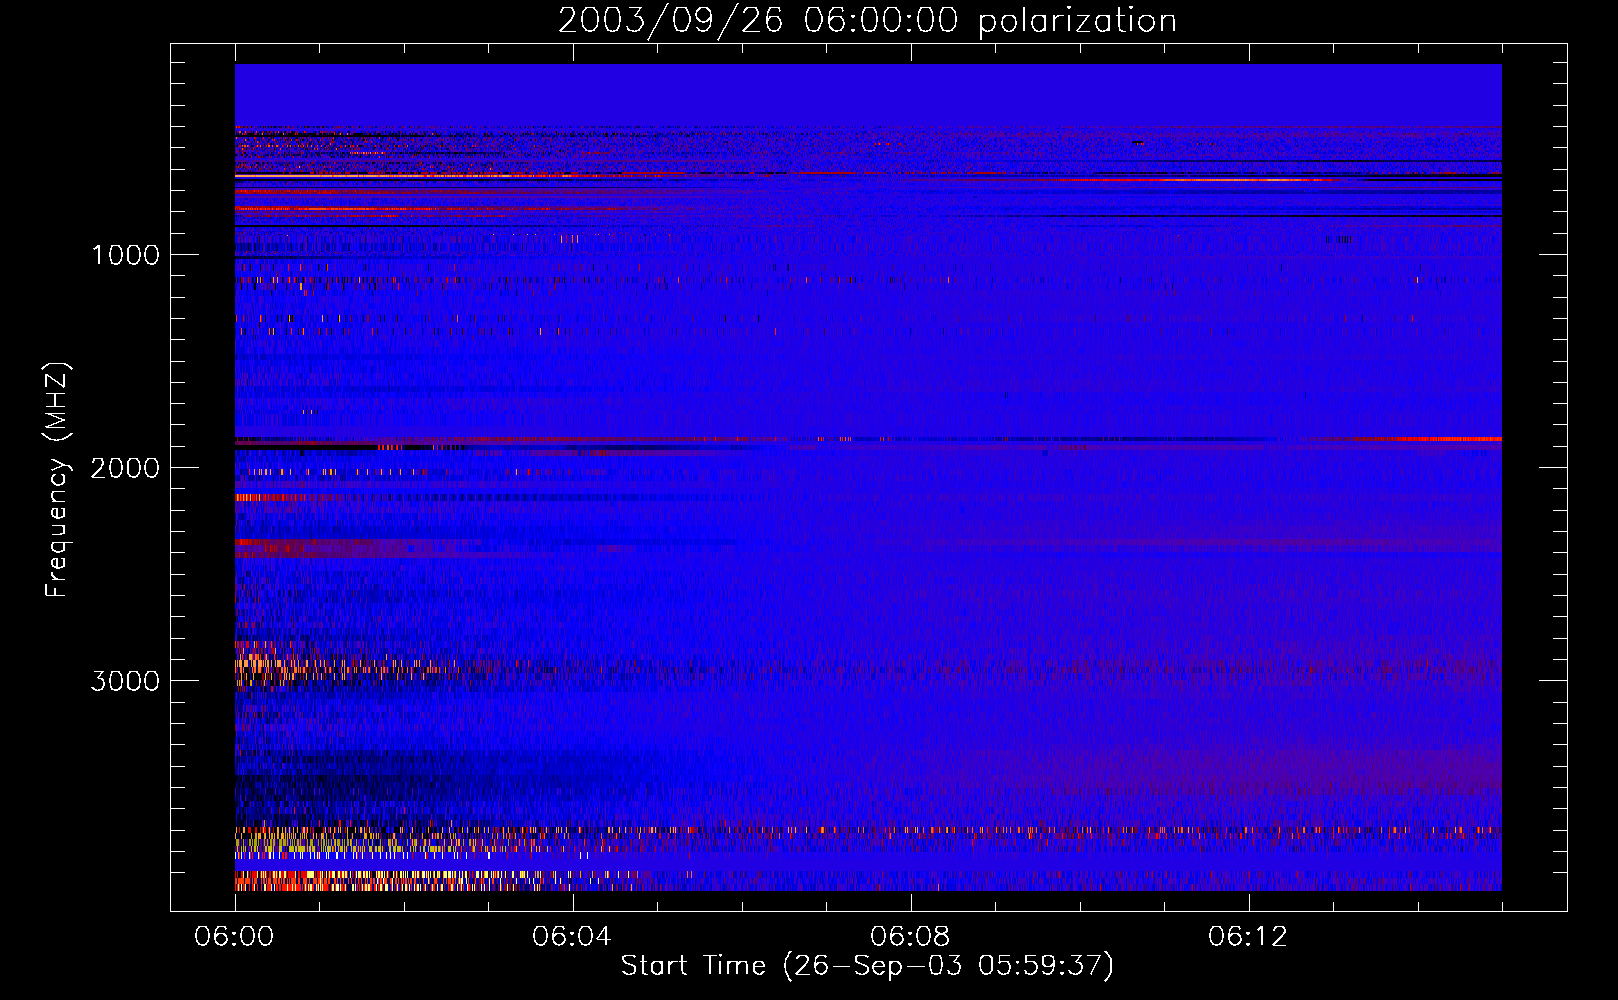This screenshot has width=1618, height=1000.
Task: Click the "Start Time (26-Sep-03 05:59:37)" label
Action: (867, 966)
